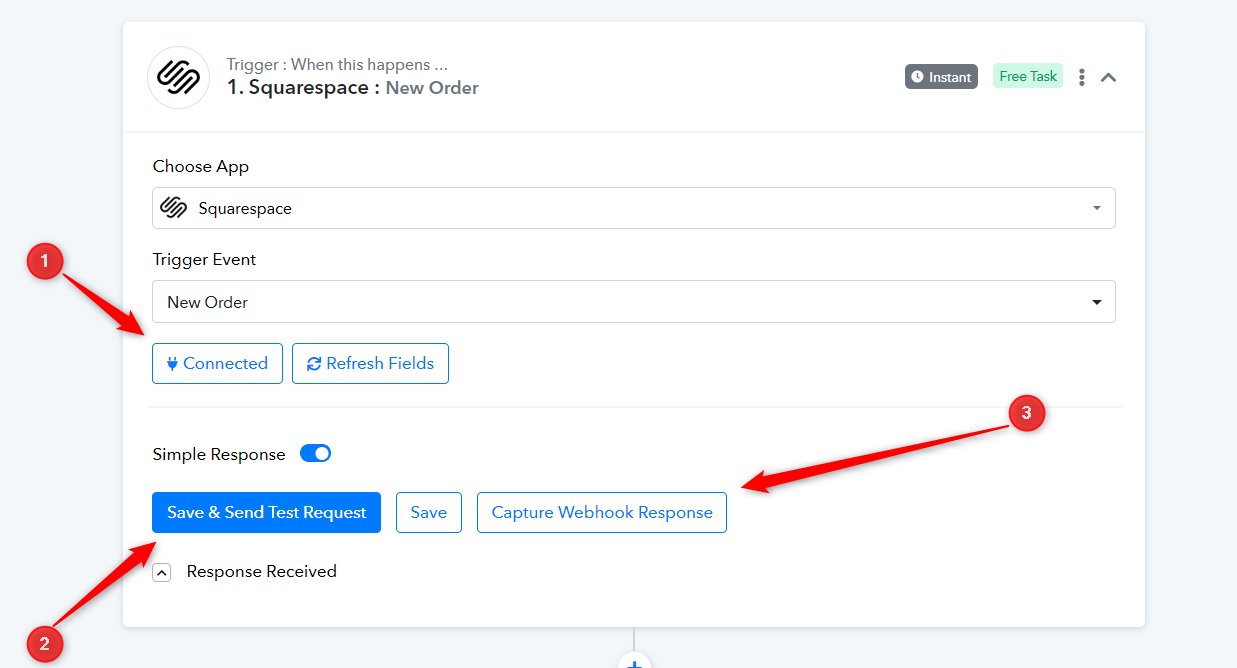The width and height of the screenshot is (1237, 668).
Task: Click the Save button
Action: click(428, 512)
